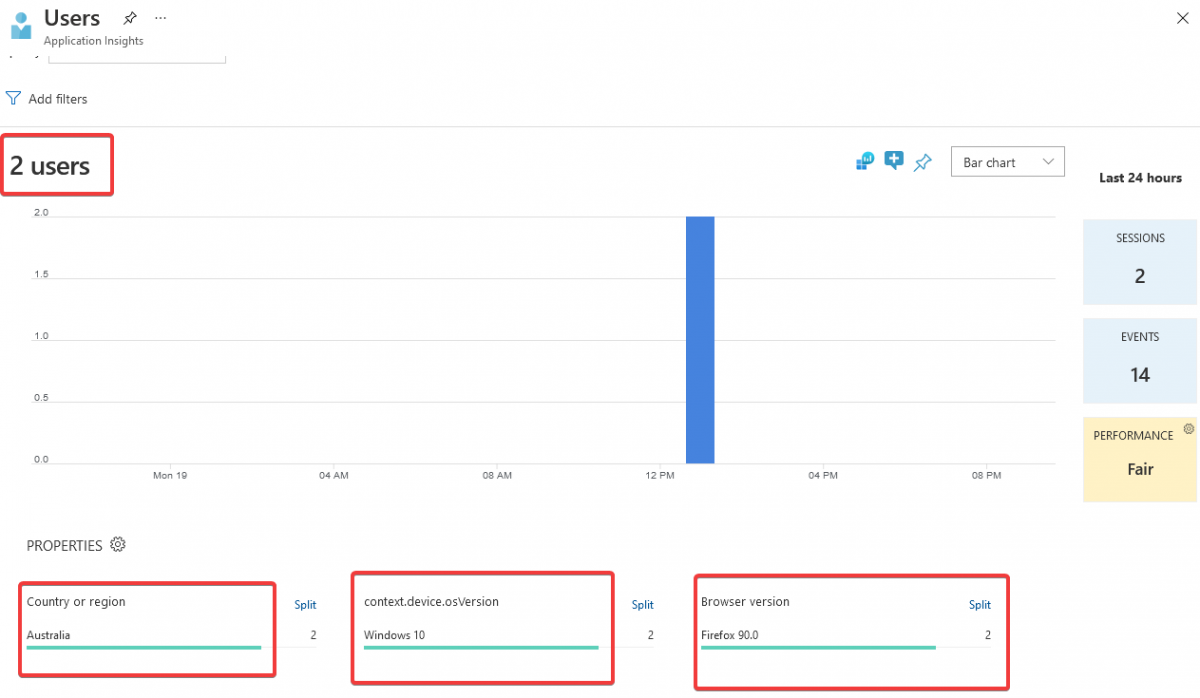Screen dimensions: 1200x698
Task: Click the Add filters text
Action: [x=56, y=98]
